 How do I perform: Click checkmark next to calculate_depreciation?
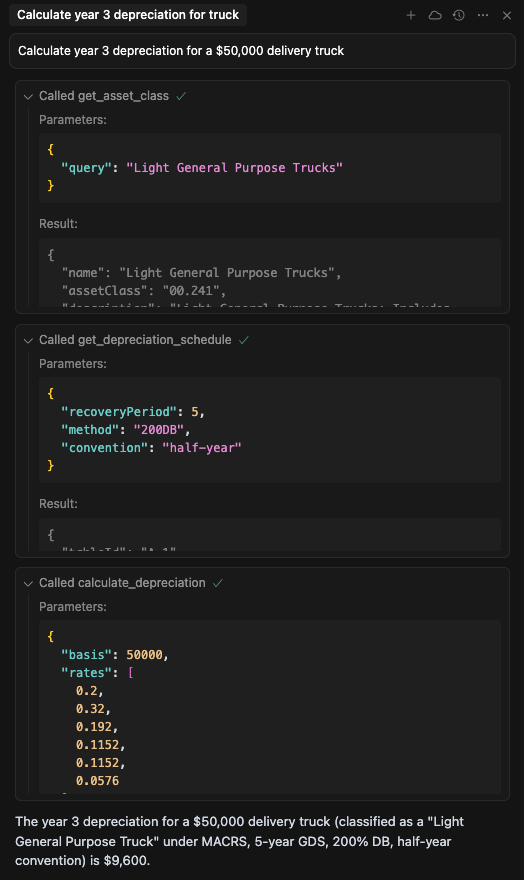point(218,583)
